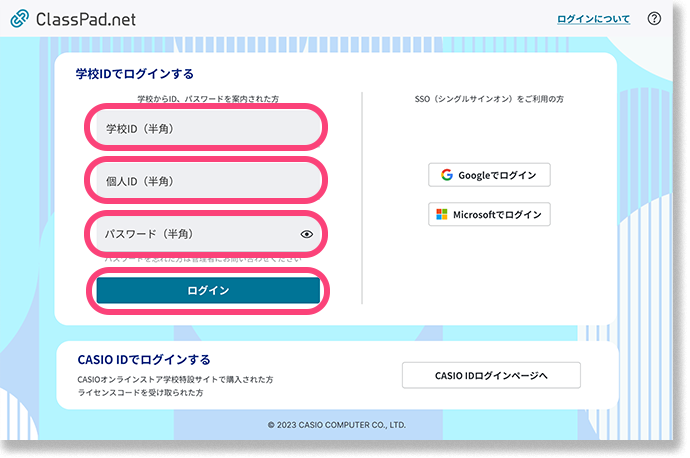Click the ClassPad.net chain-link logo icon
Viewport: 690px width, 458px height.
(19, 18)
